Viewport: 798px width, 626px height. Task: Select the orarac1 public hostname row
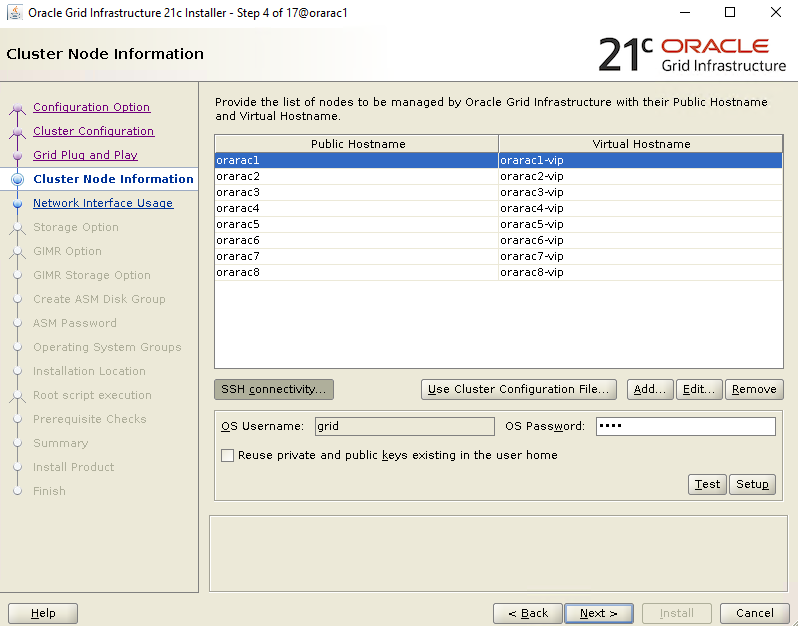coord(356,160)
